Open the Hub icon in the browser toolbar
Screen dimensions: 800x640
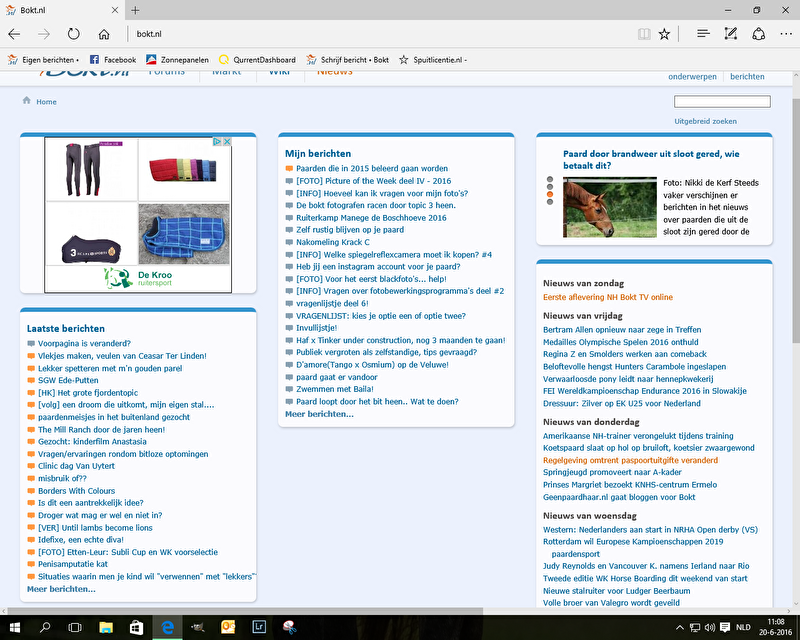pyautogui.click(x=703, y=34)
